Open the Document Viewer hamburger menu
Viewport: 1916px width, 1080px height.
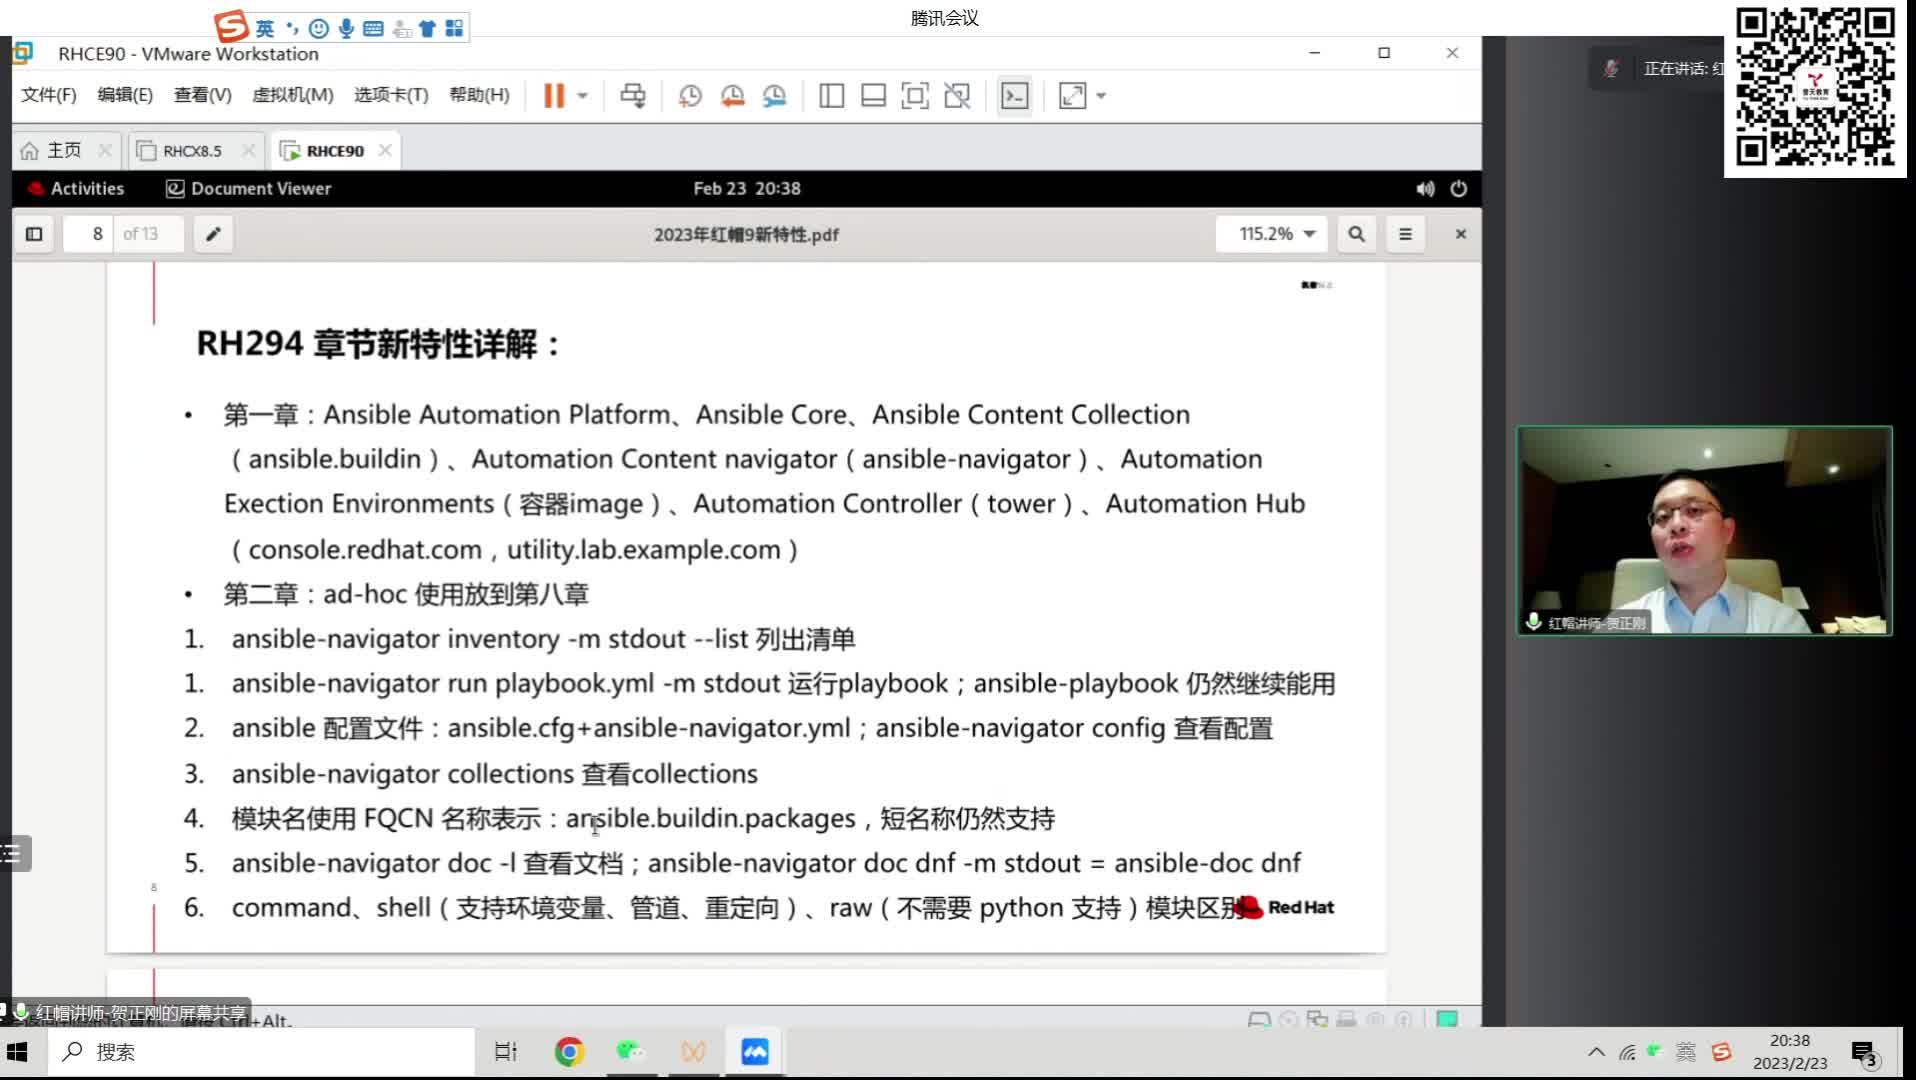pyautogui.click(x=1405, y=233)
